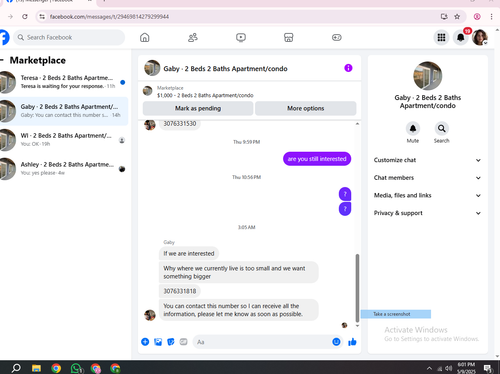The width and height of the screenshot is (500, 374).
Task: Click the browser address bar URL
Action: (109, 16)
